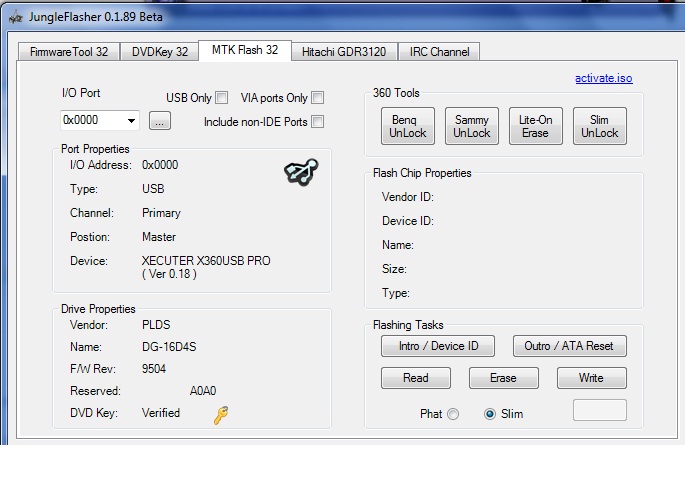Click the empty box below Write button
This screenshot has width=685, height=492.
[600, 410]
